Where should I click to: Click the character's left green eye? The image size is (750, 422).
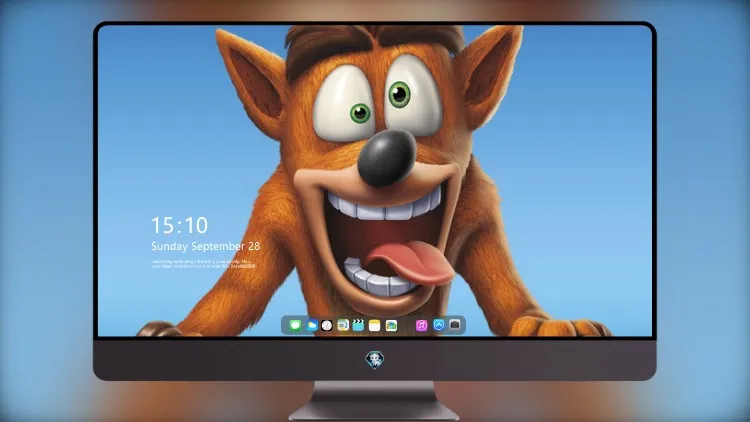pyautogui.click(x=360, y=113)
